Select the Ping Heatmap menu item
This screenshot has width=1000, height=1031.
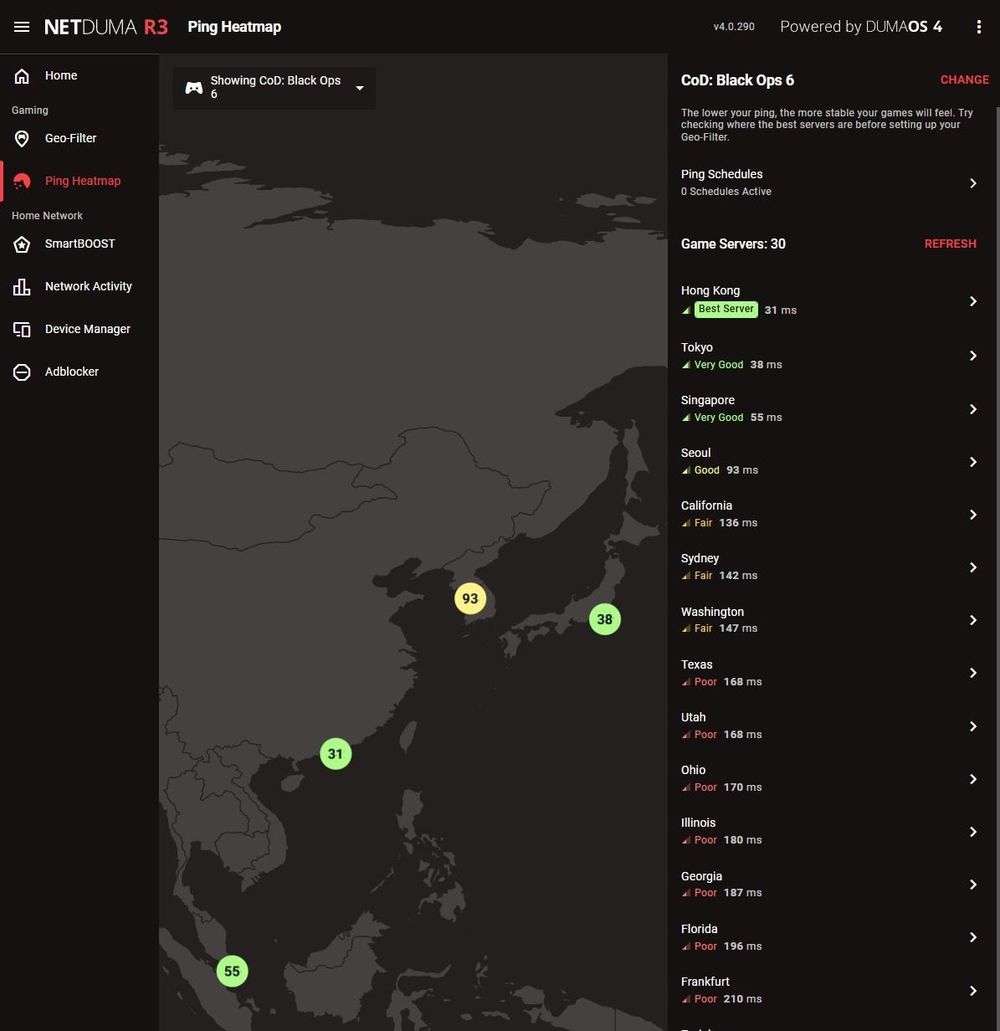(x=82, y=181)
